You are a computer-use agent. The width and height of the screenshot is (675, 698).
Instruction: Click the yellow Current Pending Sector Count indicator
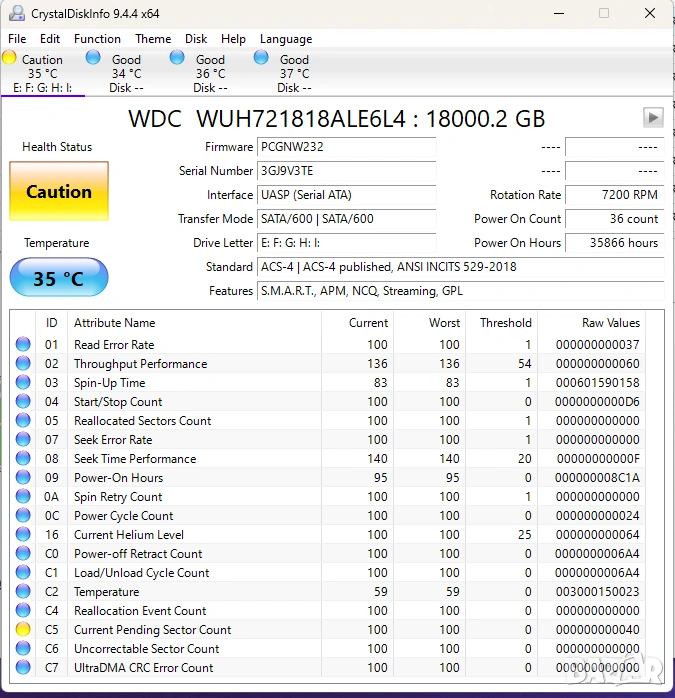click(x=23, y=630)
